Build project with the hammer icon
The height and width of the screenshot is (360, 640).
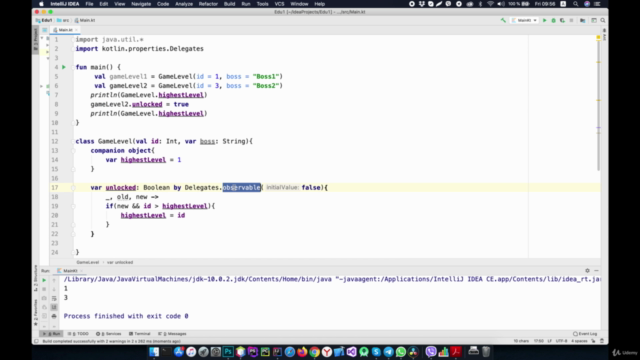click(503, 20)
